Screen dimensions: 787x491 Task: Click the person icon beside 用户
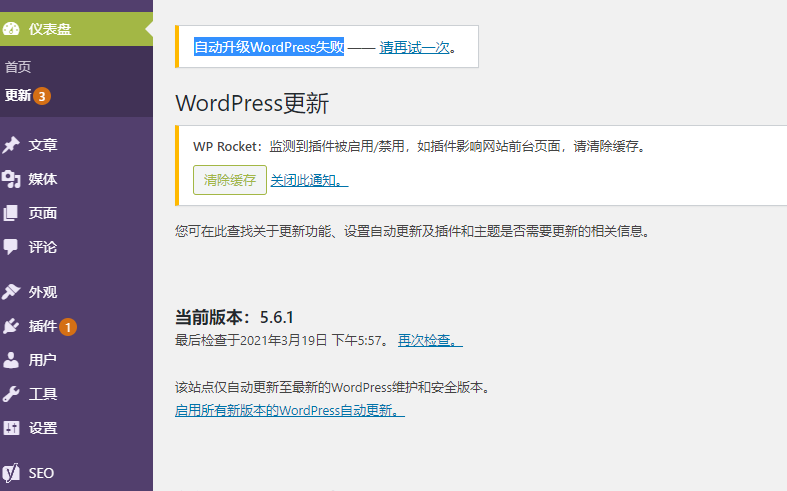[11, 360]
